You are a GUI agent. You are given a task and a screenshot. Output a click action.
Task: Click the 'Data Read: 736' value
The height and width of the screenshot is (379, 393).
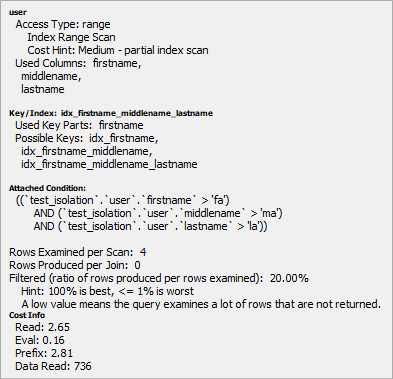tap(53, 366)
